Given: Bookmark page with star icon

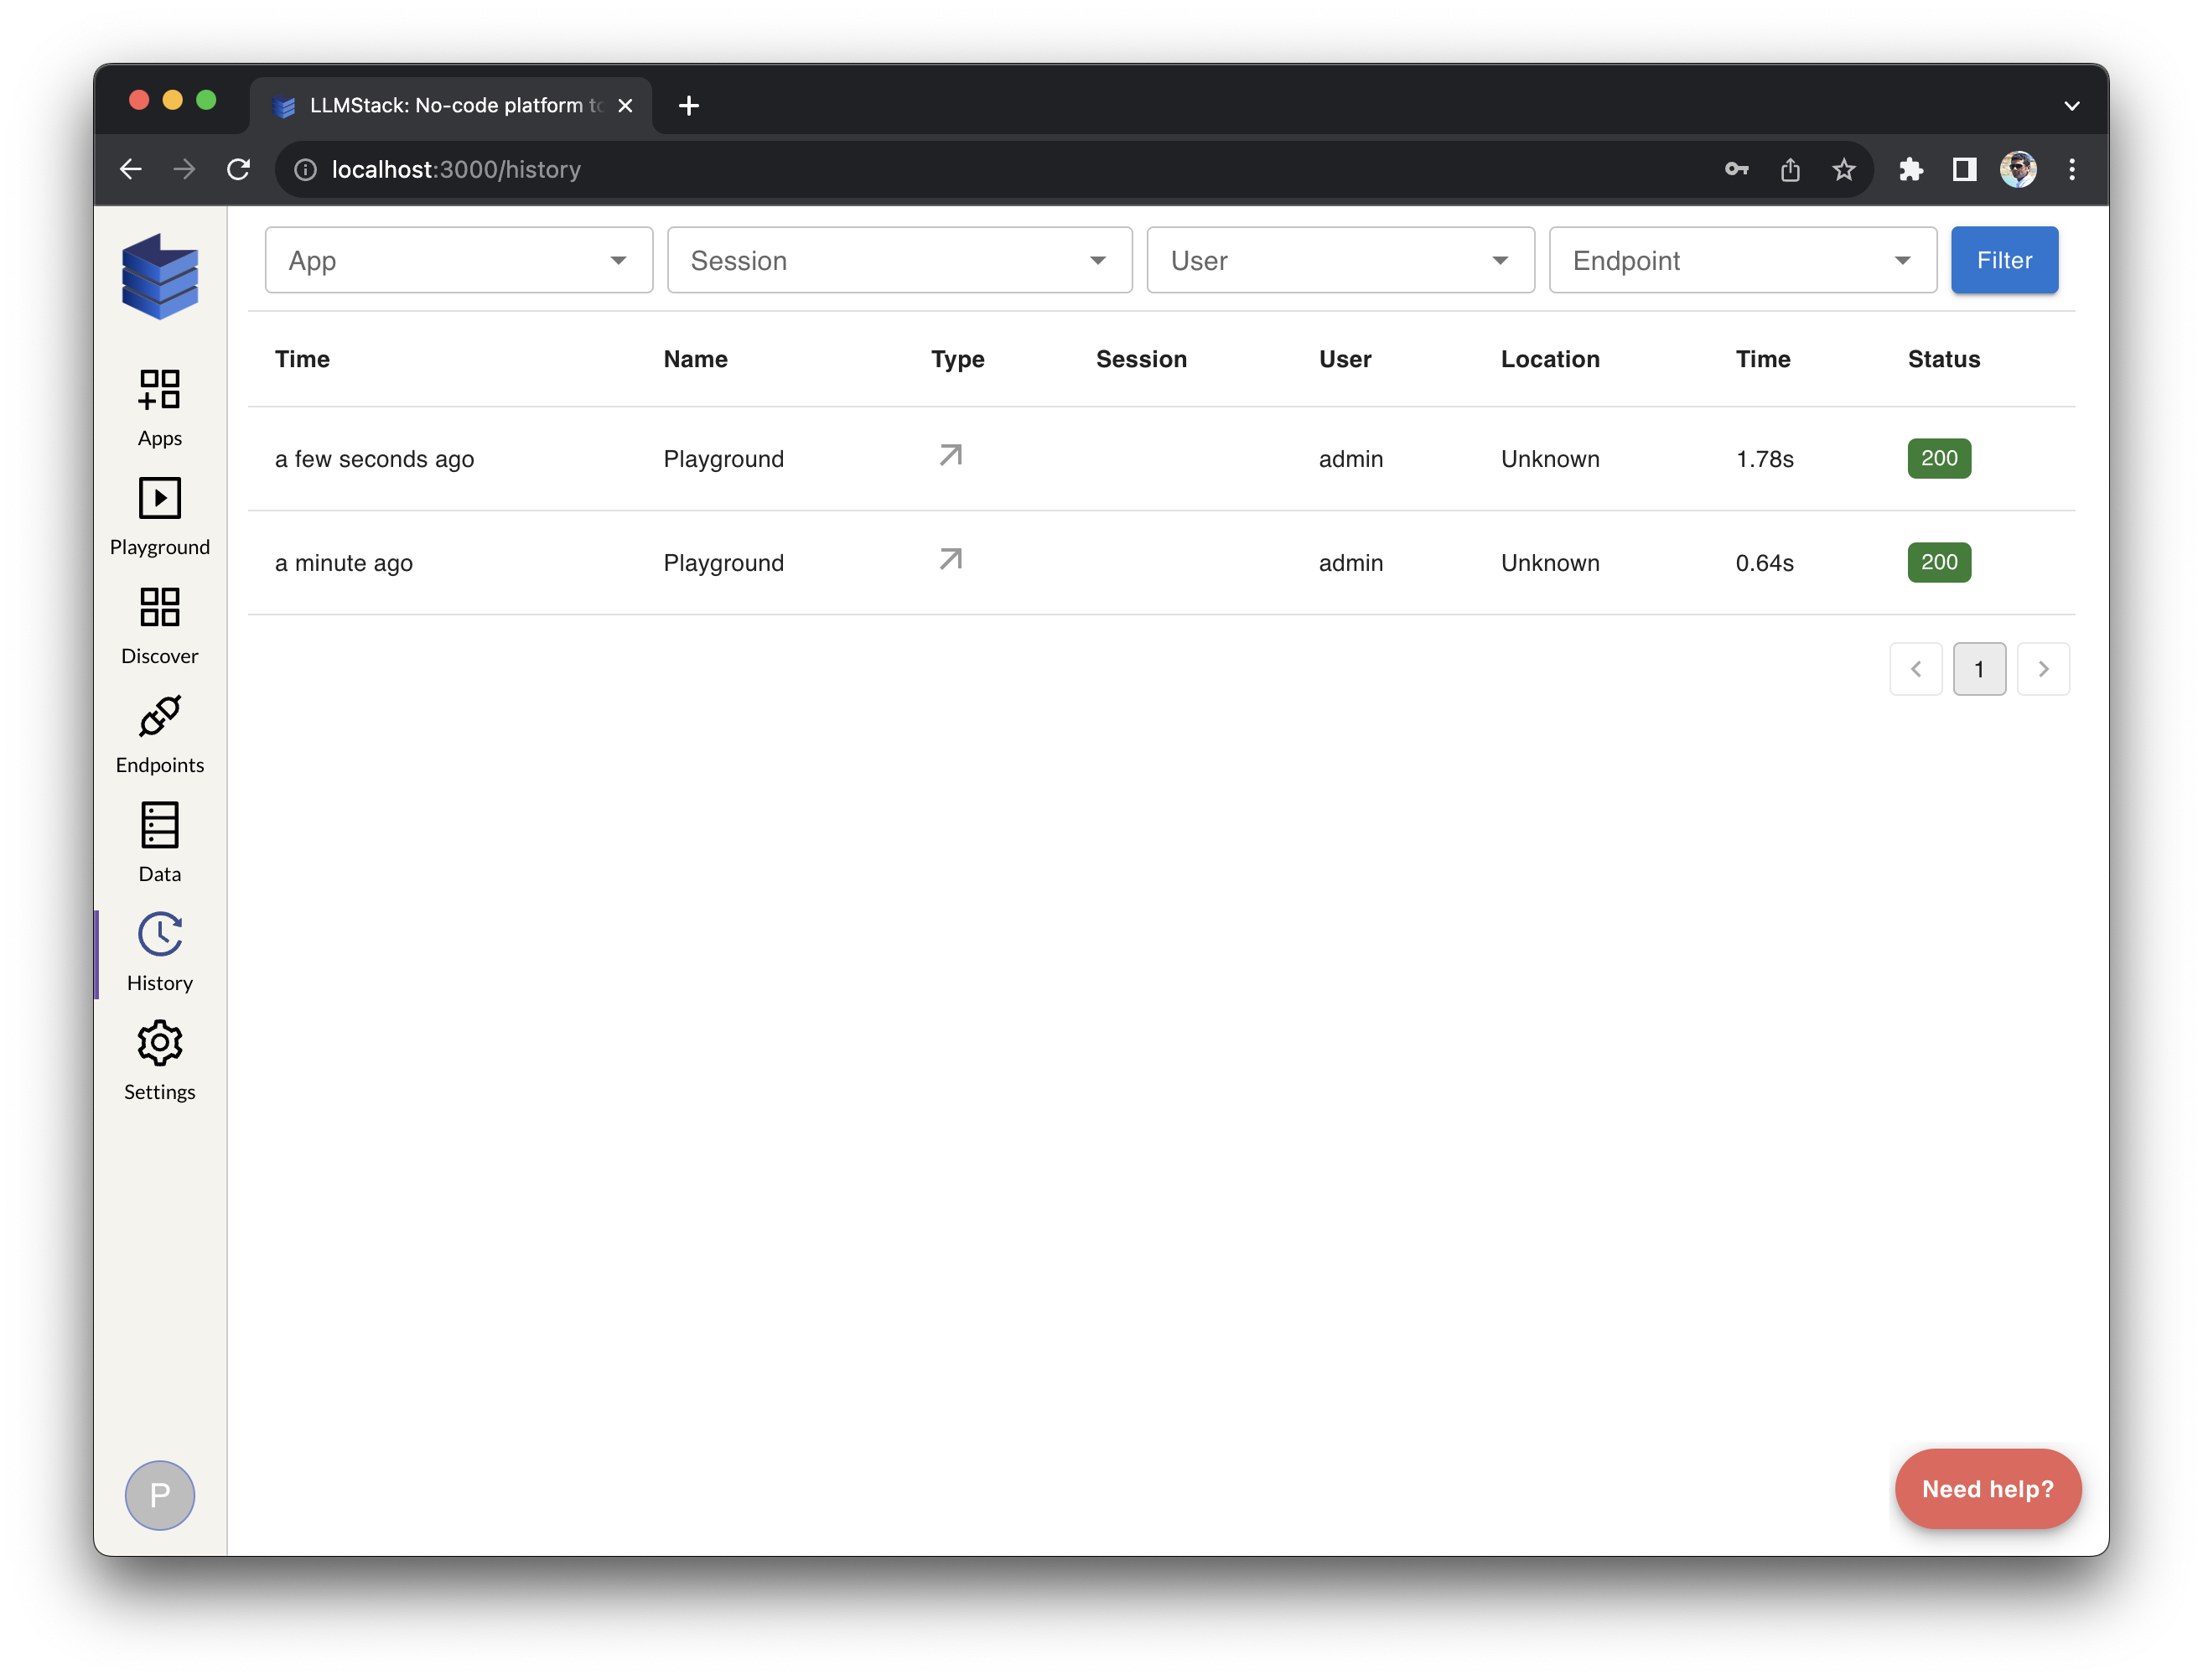Looking at the screenshot, I should pos(1843,170).
